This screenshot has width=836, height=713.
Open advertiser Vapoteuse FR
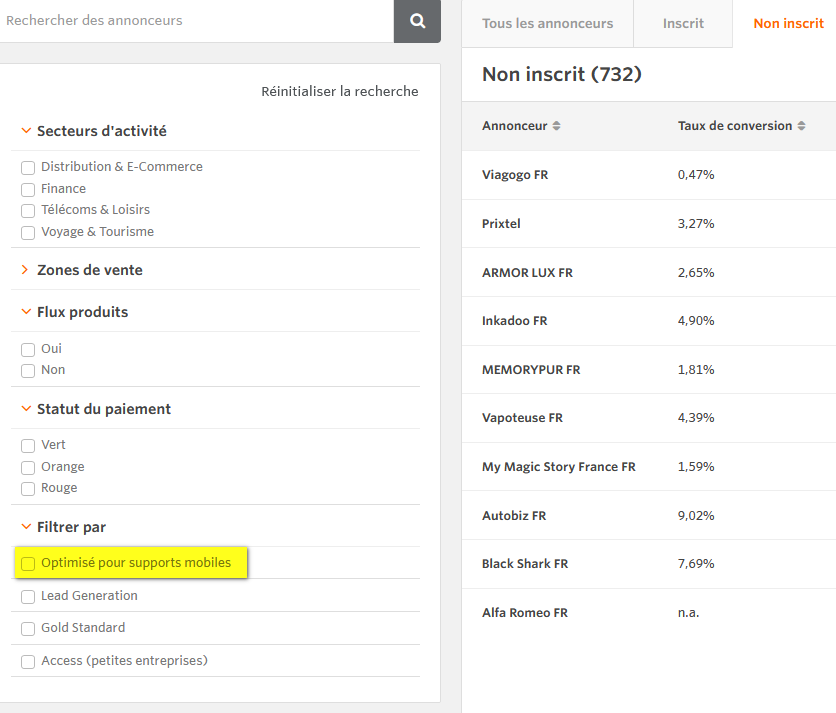tap(522, 418)
